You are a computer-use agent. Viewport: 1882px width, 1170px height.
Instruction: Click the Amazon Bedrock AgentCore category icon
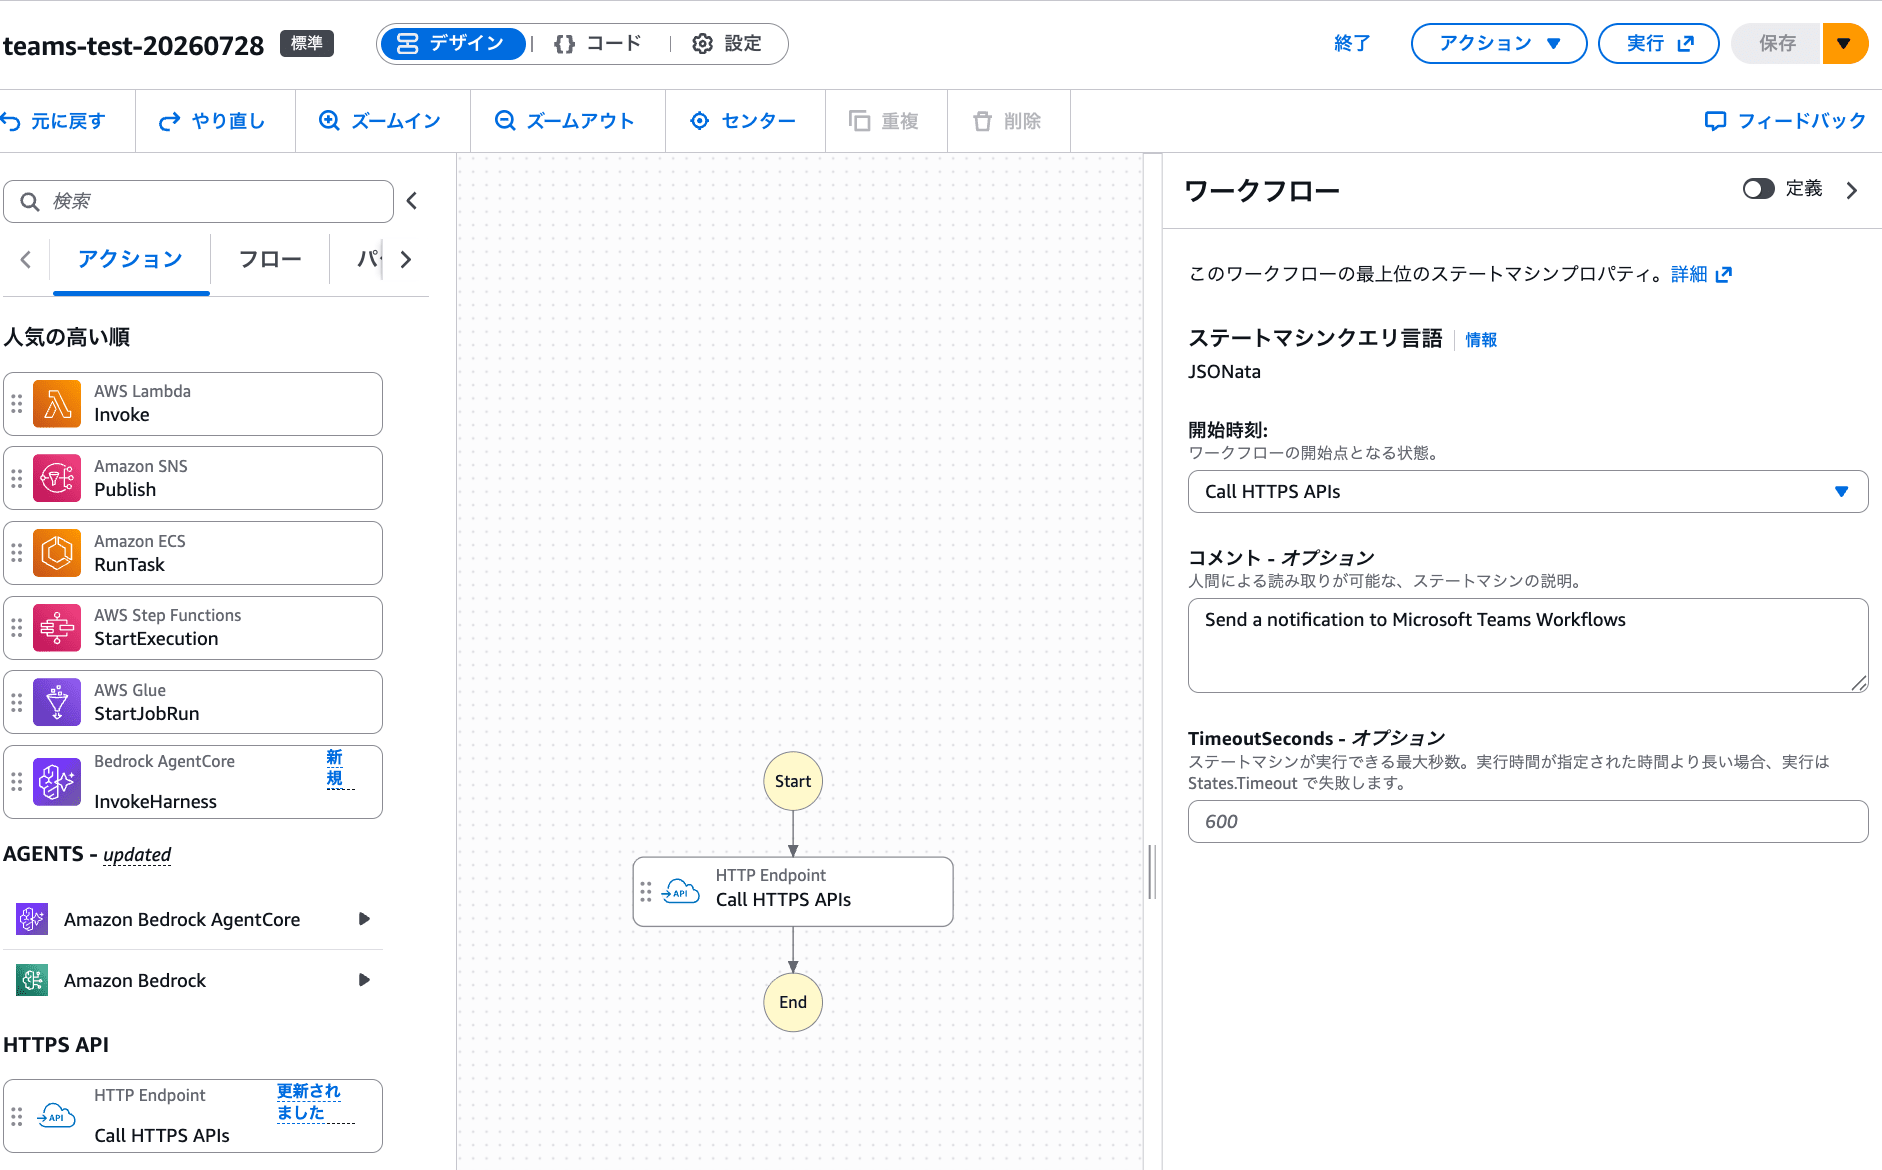point(32,919)
